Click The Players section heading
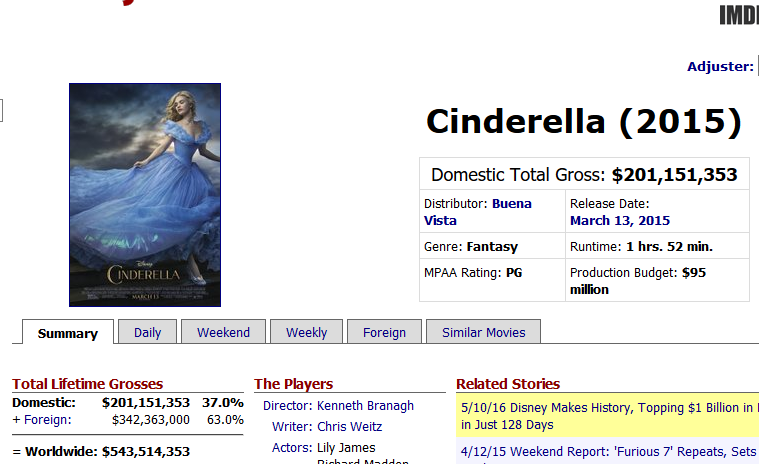Image resolution: width=759 pixels, height=464 pixels. pyautogui.click(x=293, y=384)
